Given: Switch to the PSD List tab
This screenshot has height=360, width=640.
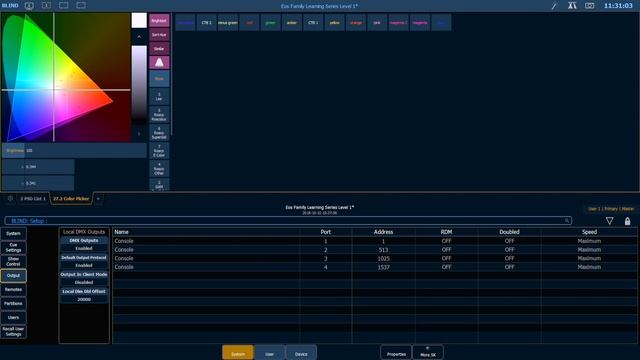Looking at the screenshot, I should (x=33, y=199).
